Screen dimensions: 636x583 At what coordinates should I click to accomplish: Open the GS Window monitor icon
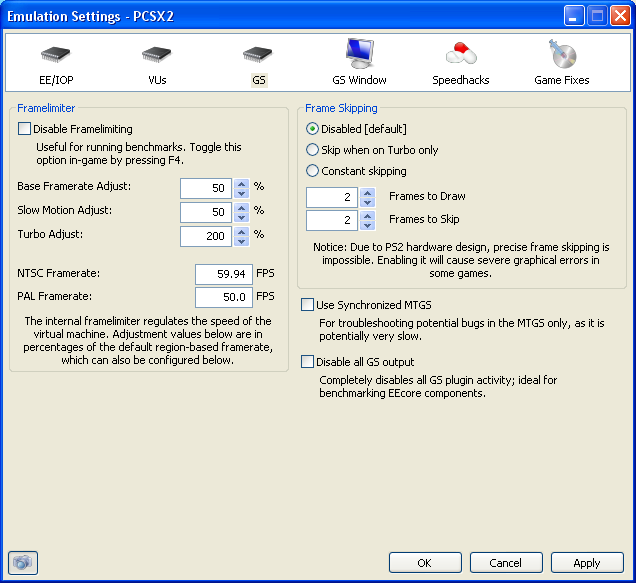(x=359, y=54)
